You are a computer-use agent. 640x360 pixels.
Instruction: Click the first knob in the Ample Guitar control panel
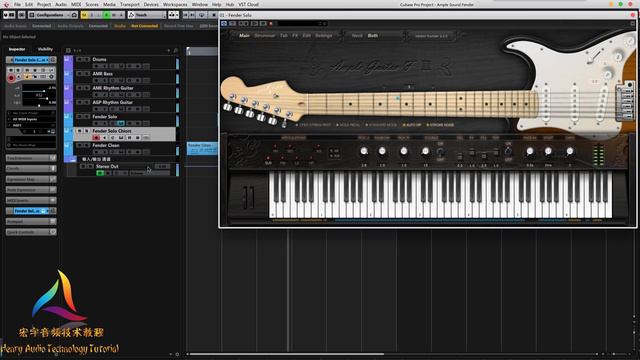coord(364,151)
